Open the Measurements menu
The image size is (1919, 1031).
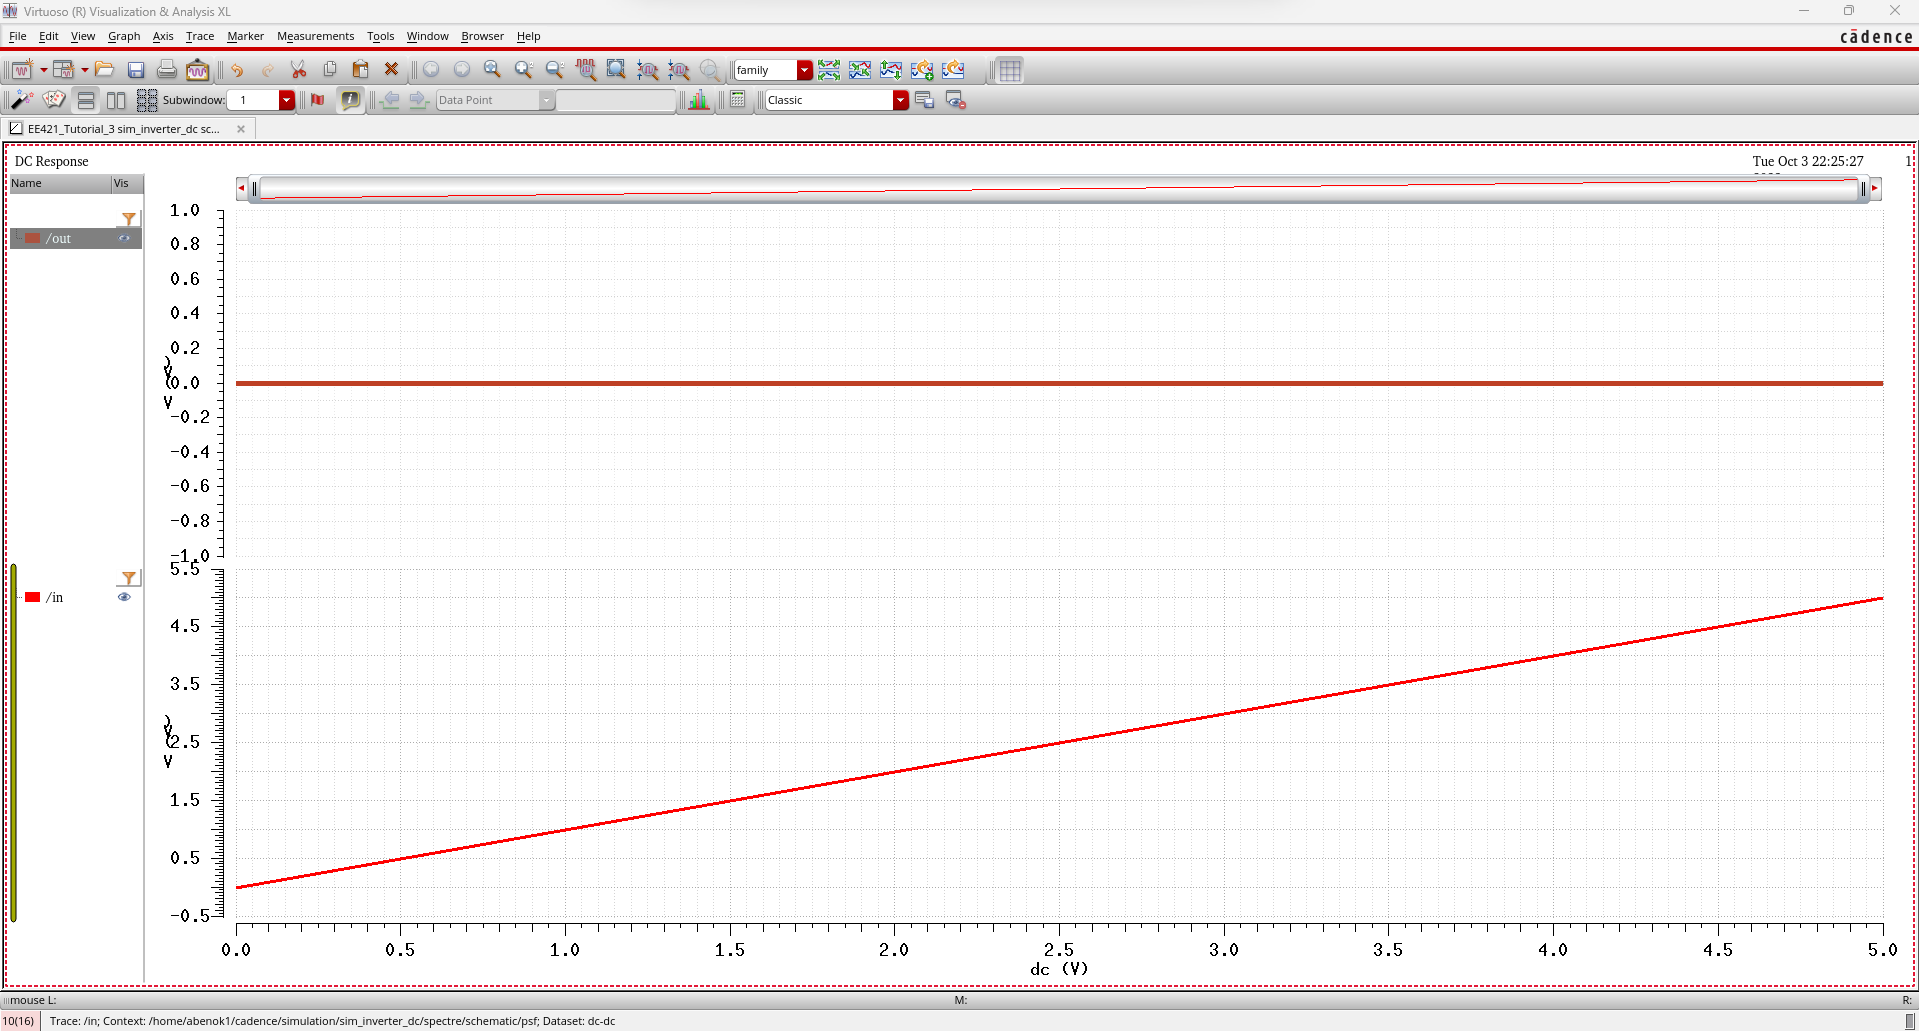click(x=315, y=36)
